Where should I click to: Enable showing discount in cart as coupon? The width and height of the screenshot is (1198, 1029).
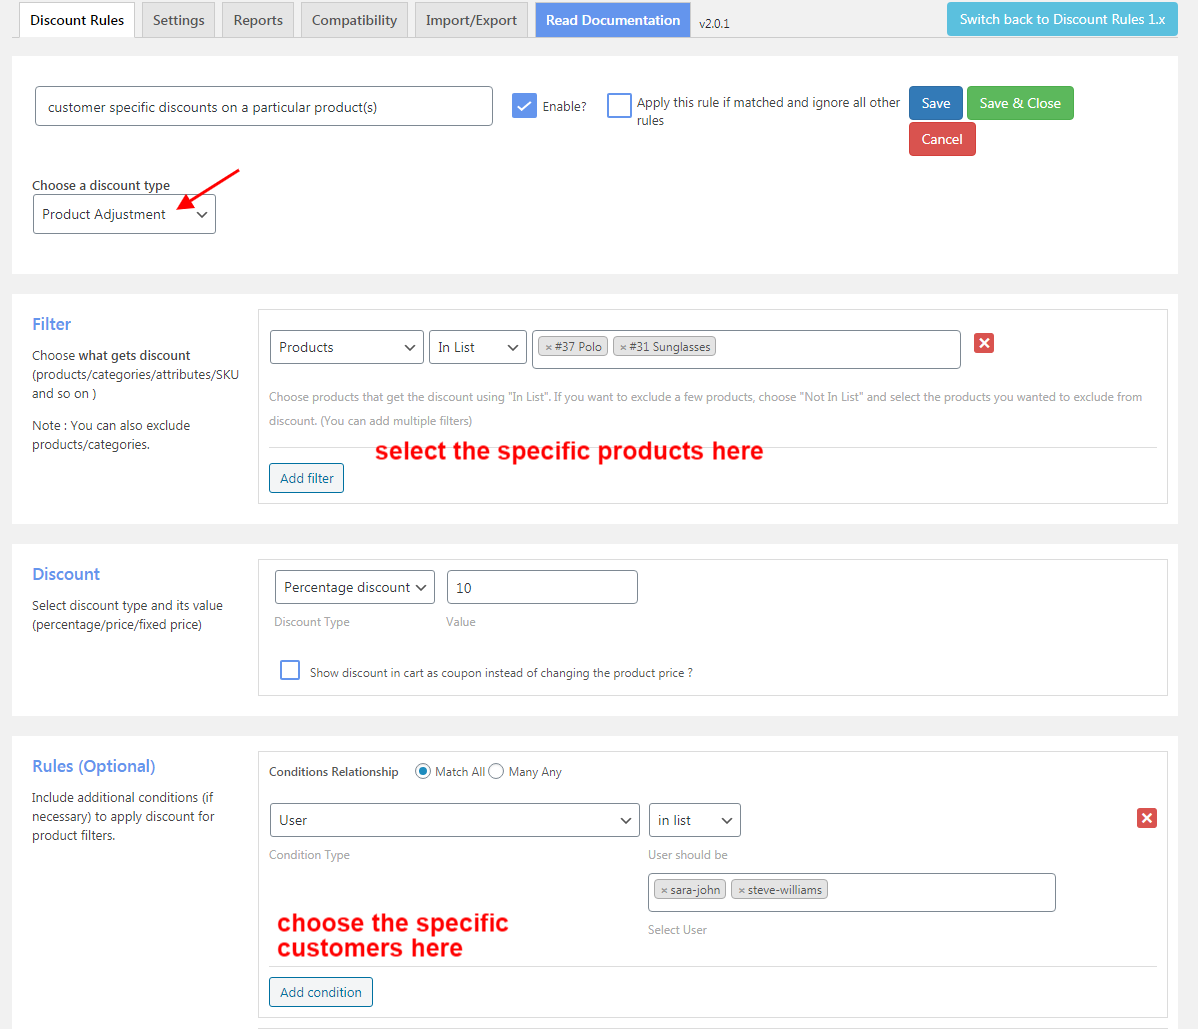[x=289, y=670]
